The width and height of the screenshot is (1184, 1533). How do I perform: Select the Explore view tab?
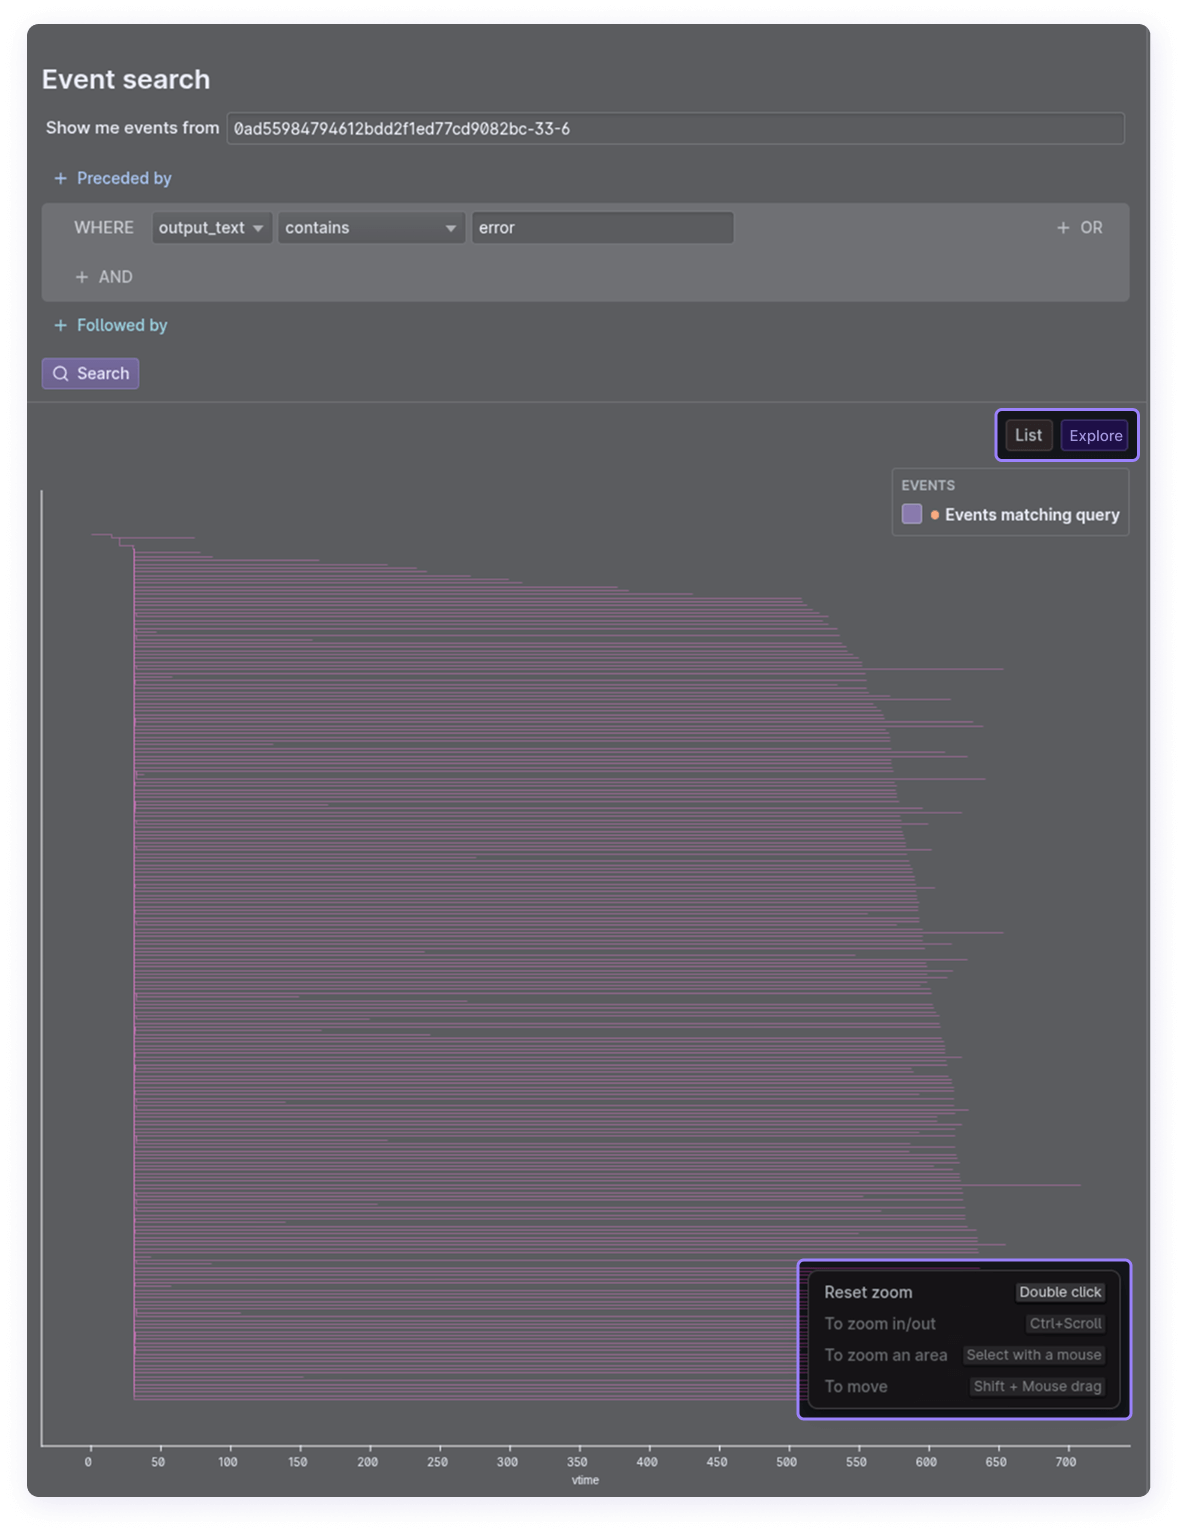1095,435
